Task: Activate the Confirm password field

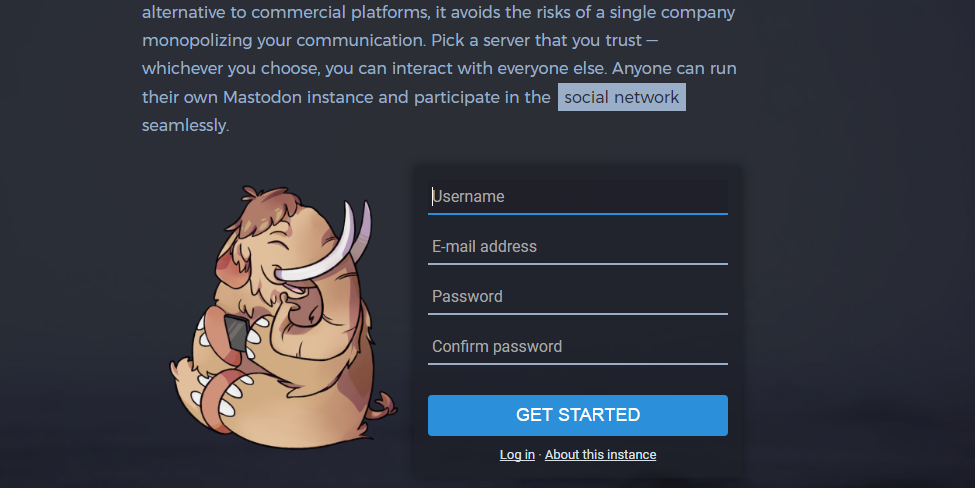Action: point(578,347)
